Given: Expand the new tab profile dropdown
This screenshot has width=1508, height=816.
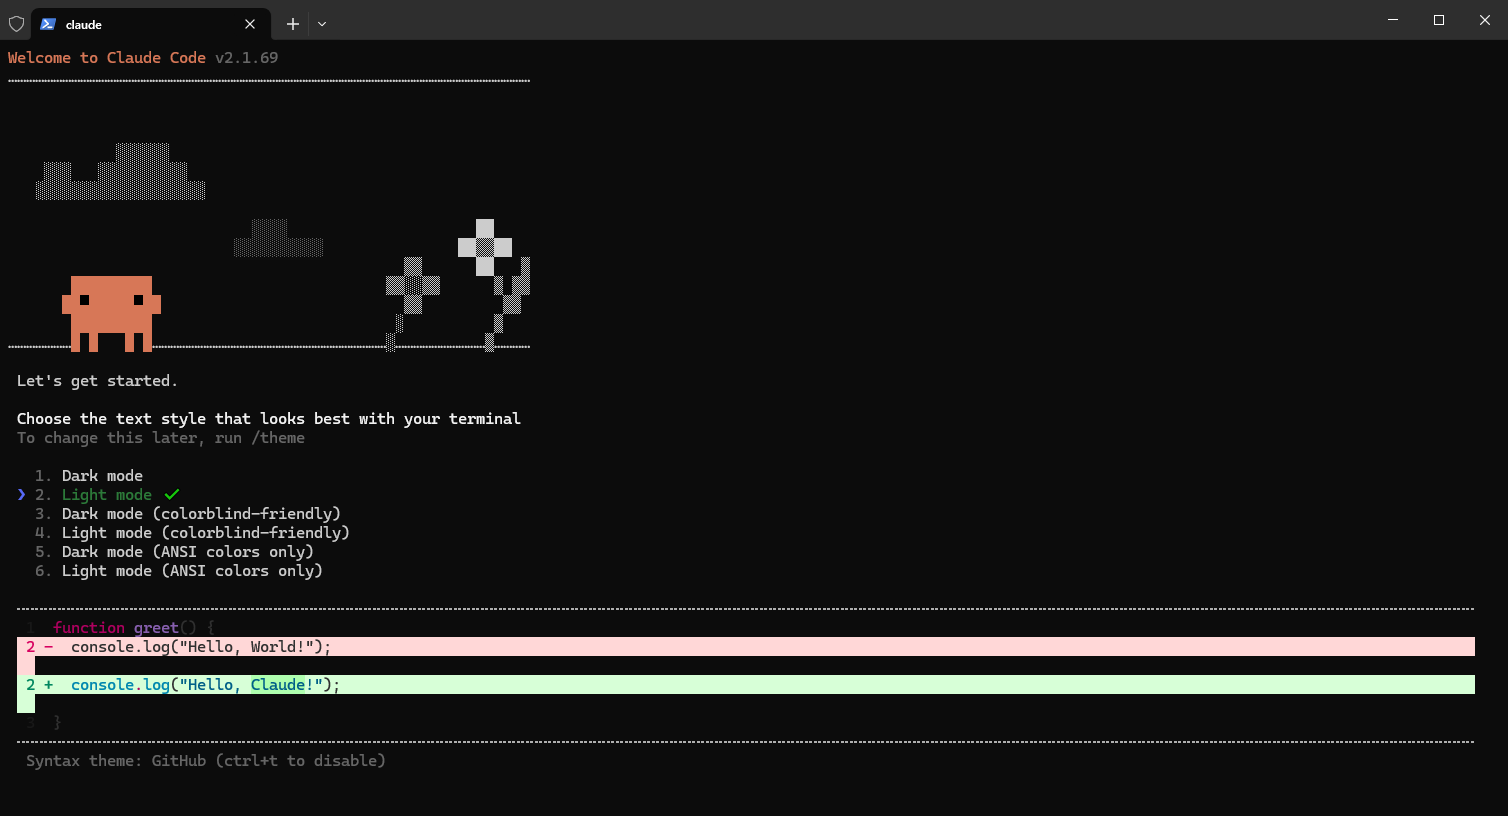Looking at the screenshot, I should click(322, 24).
